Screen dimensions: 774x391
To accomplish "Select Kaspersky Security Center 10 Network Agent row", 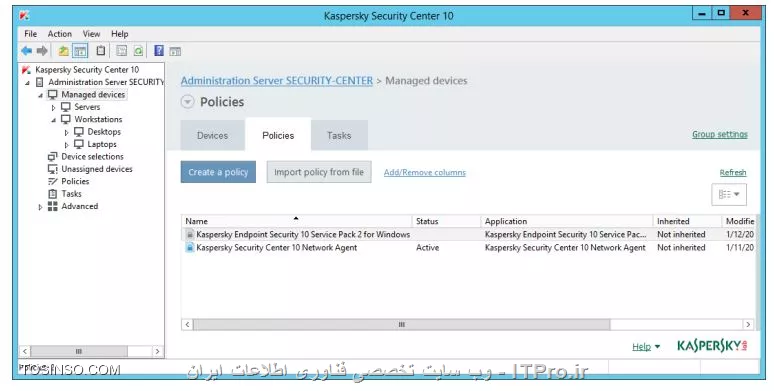I will [468, 247].
